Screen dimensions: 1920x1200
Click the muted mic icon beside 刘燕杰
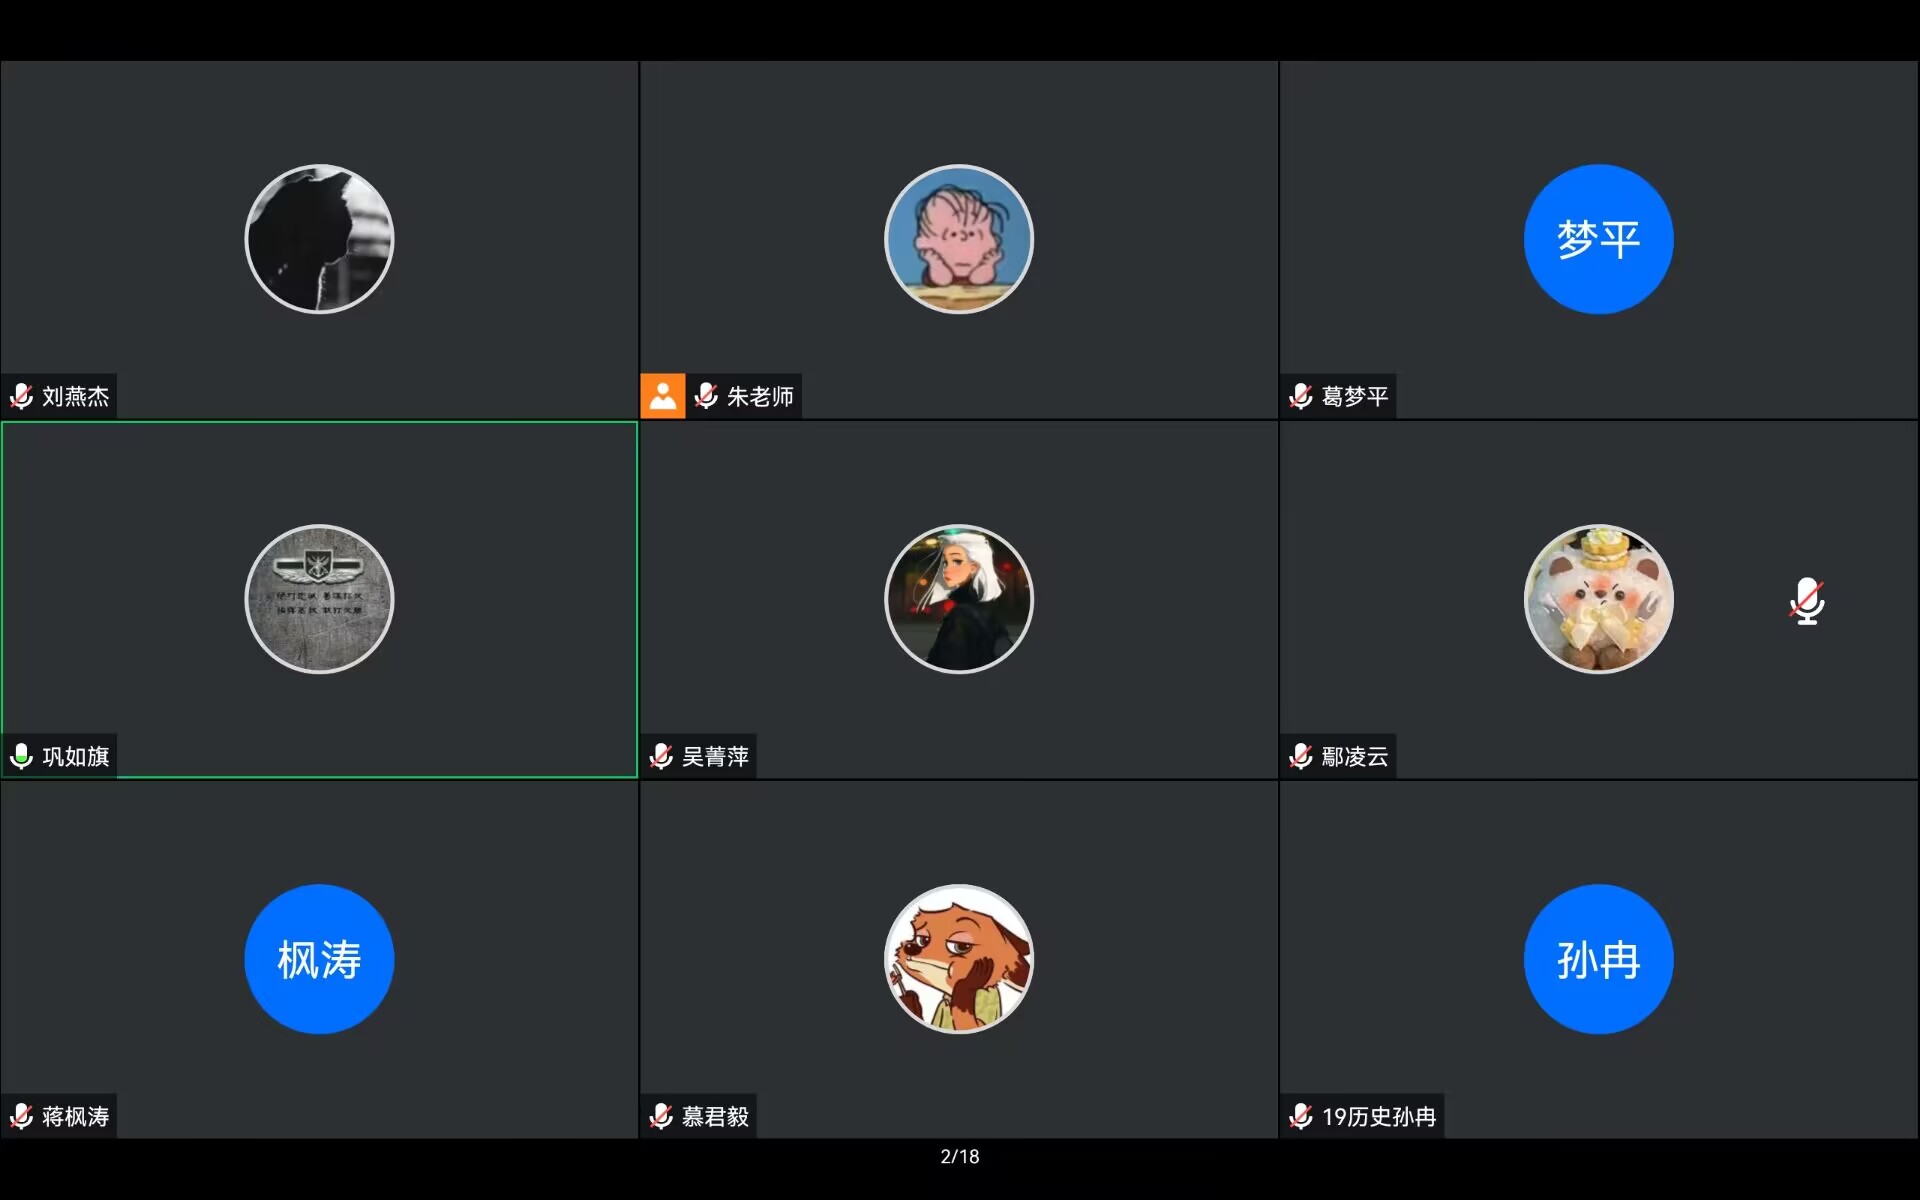(21, 396)
